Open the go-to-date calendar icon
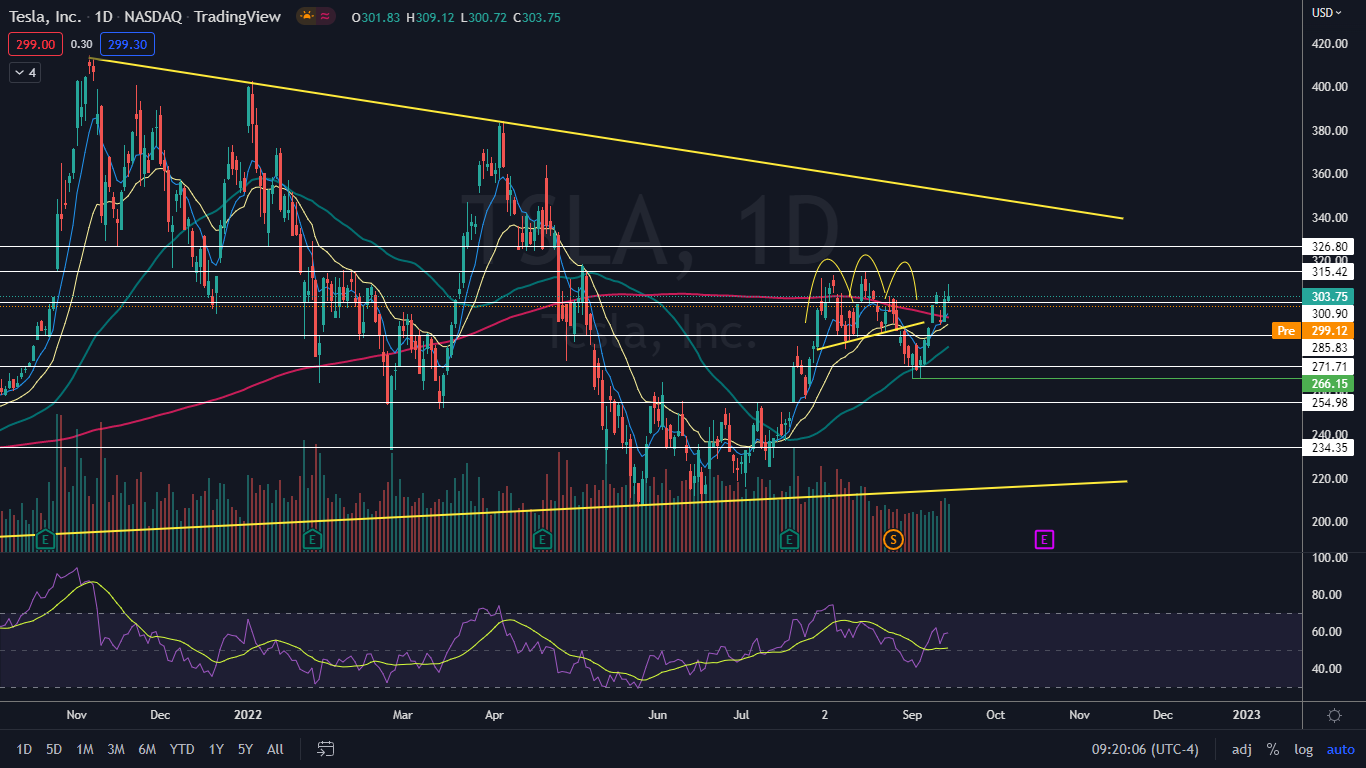This screenshot has height=768, width=1366. (325, 749)
